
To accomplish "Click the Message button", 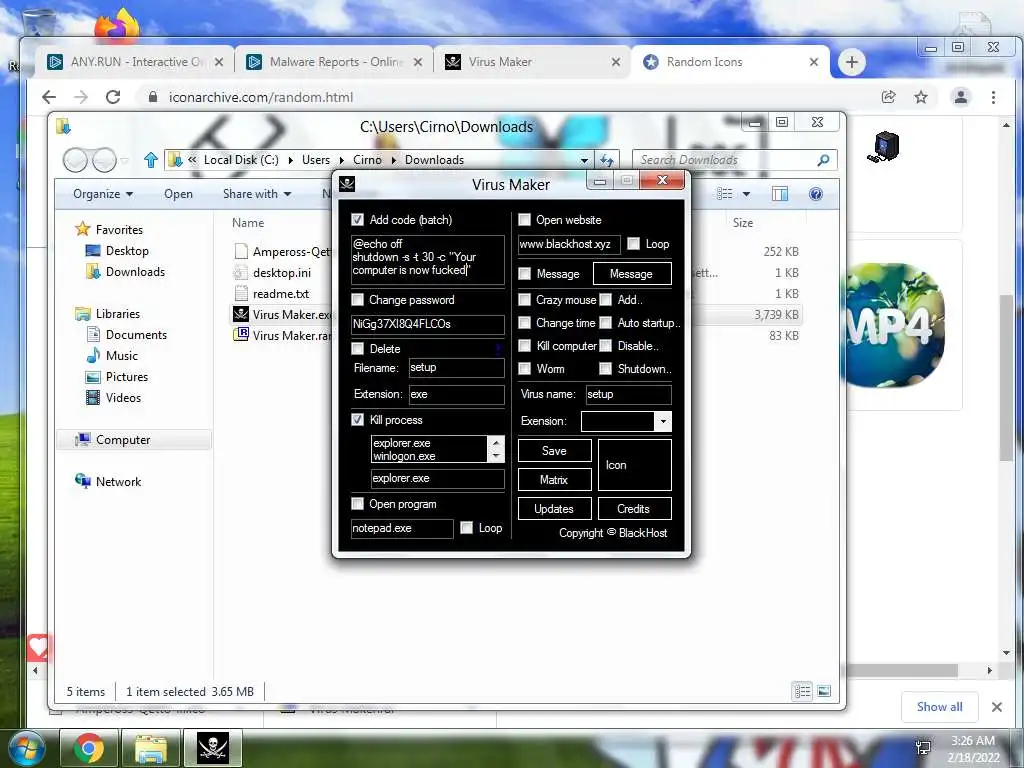I will (x=632, y=274).
